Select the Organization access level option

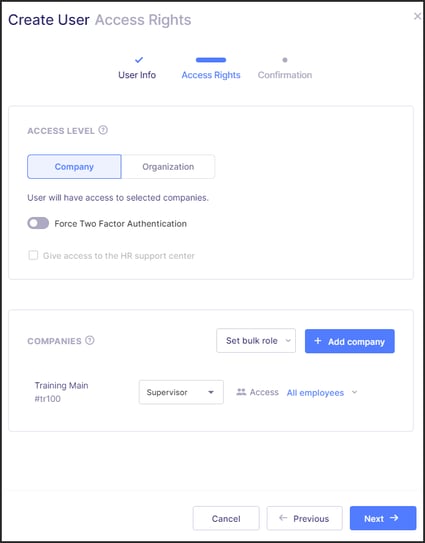point(168,167)
